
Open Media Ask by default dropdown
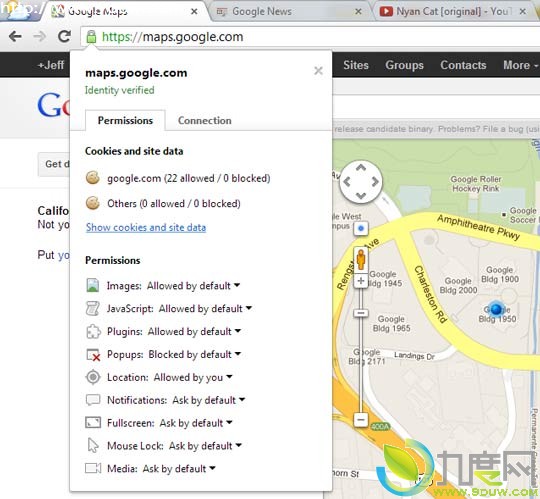click(179, 468)
